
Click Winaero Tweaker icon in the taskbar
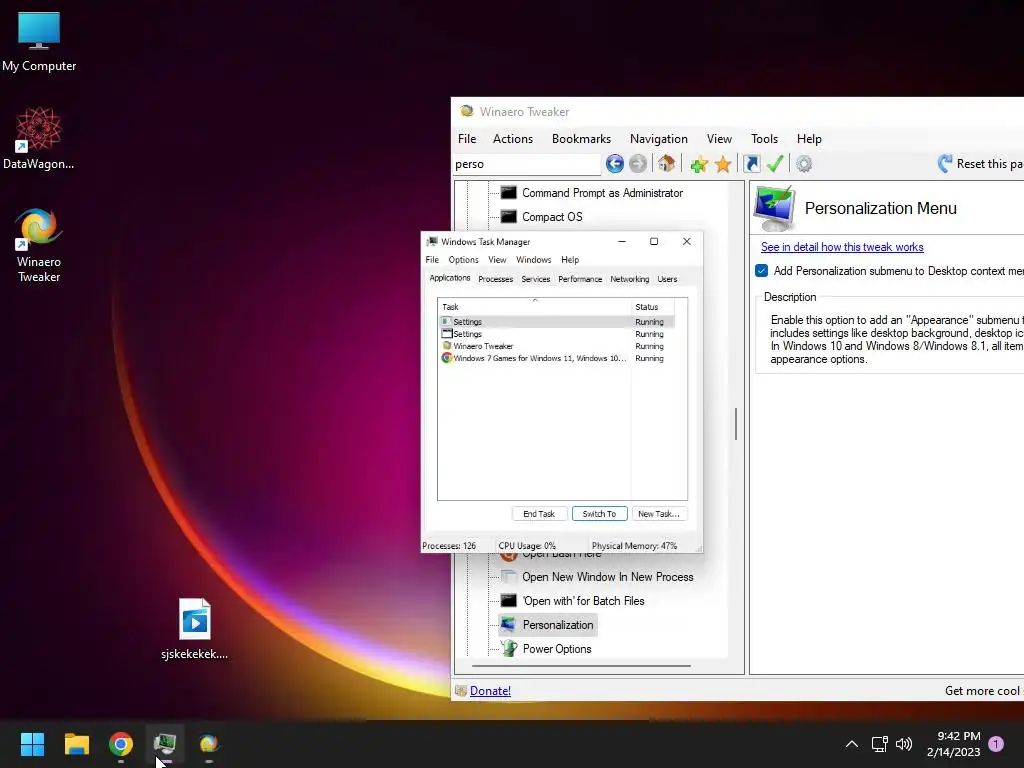(208, 744)
